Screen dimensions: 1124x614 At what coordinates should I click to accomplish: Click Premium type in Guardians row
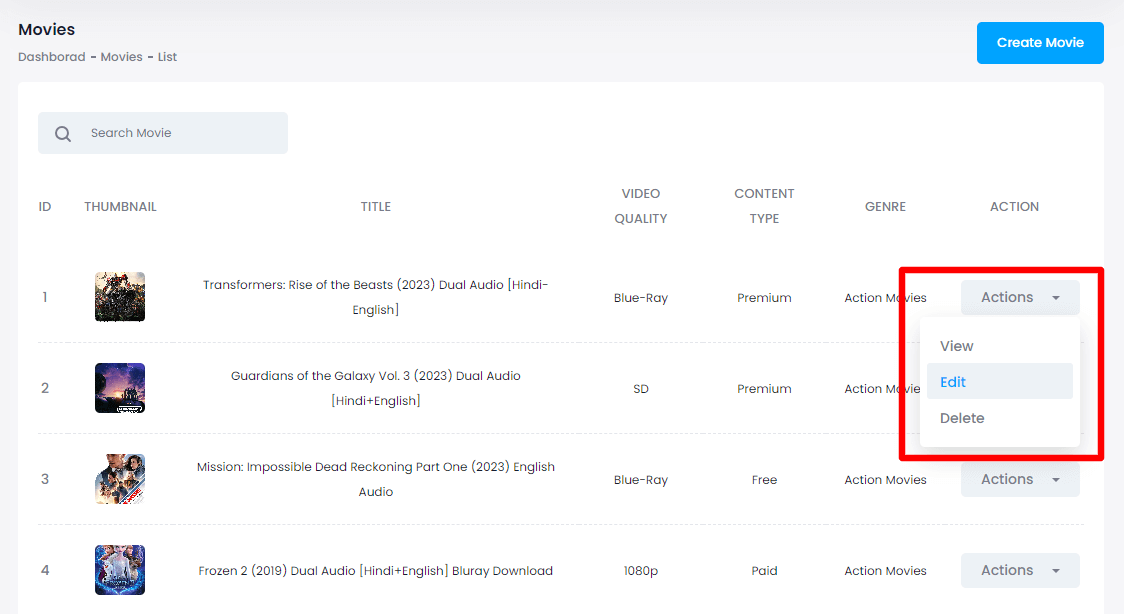pyautogui.click(x=764, y=388)
